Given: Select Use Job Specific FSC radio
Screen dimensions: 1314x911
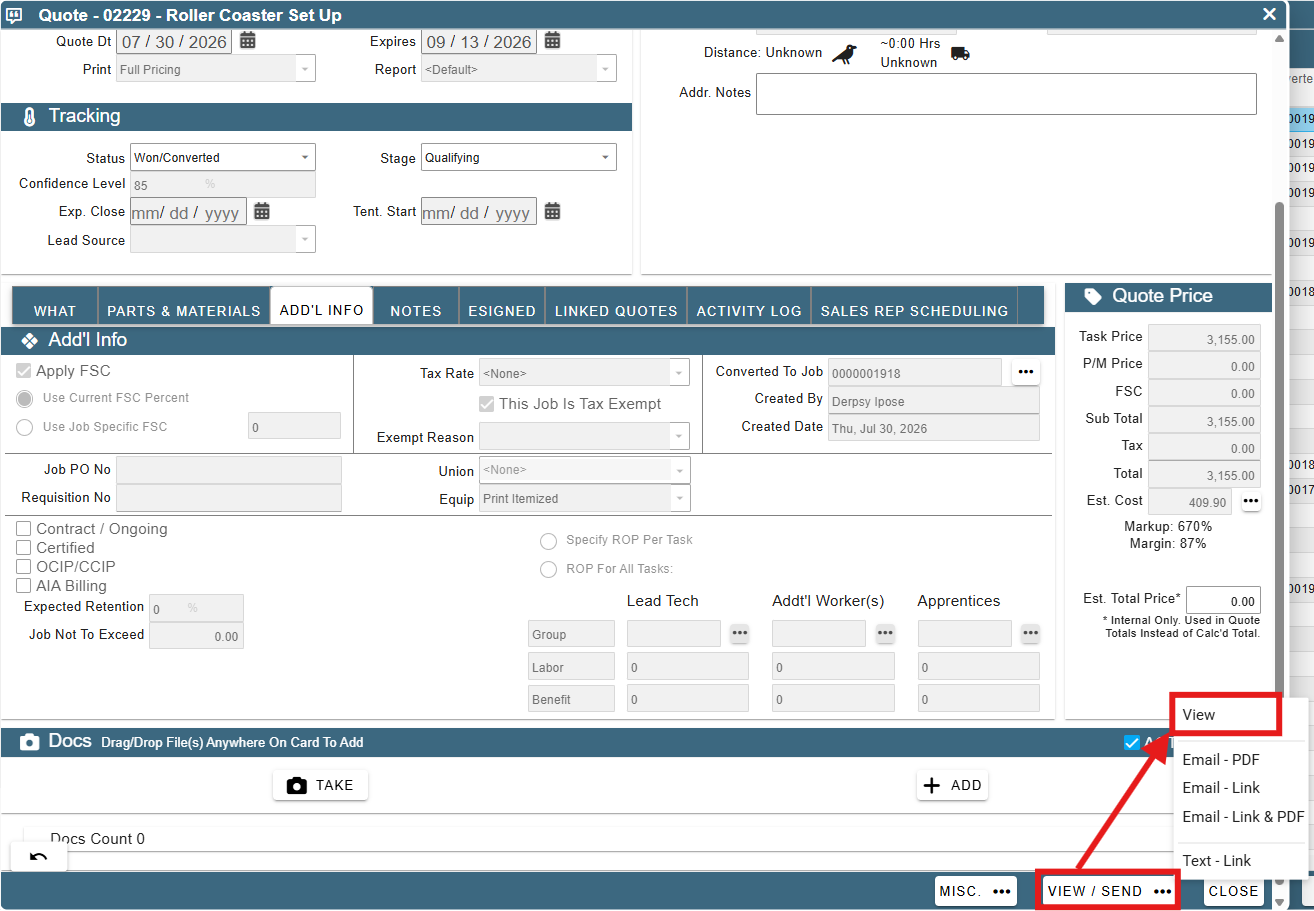Looking at the screenshot, I should tap(25, 427).
